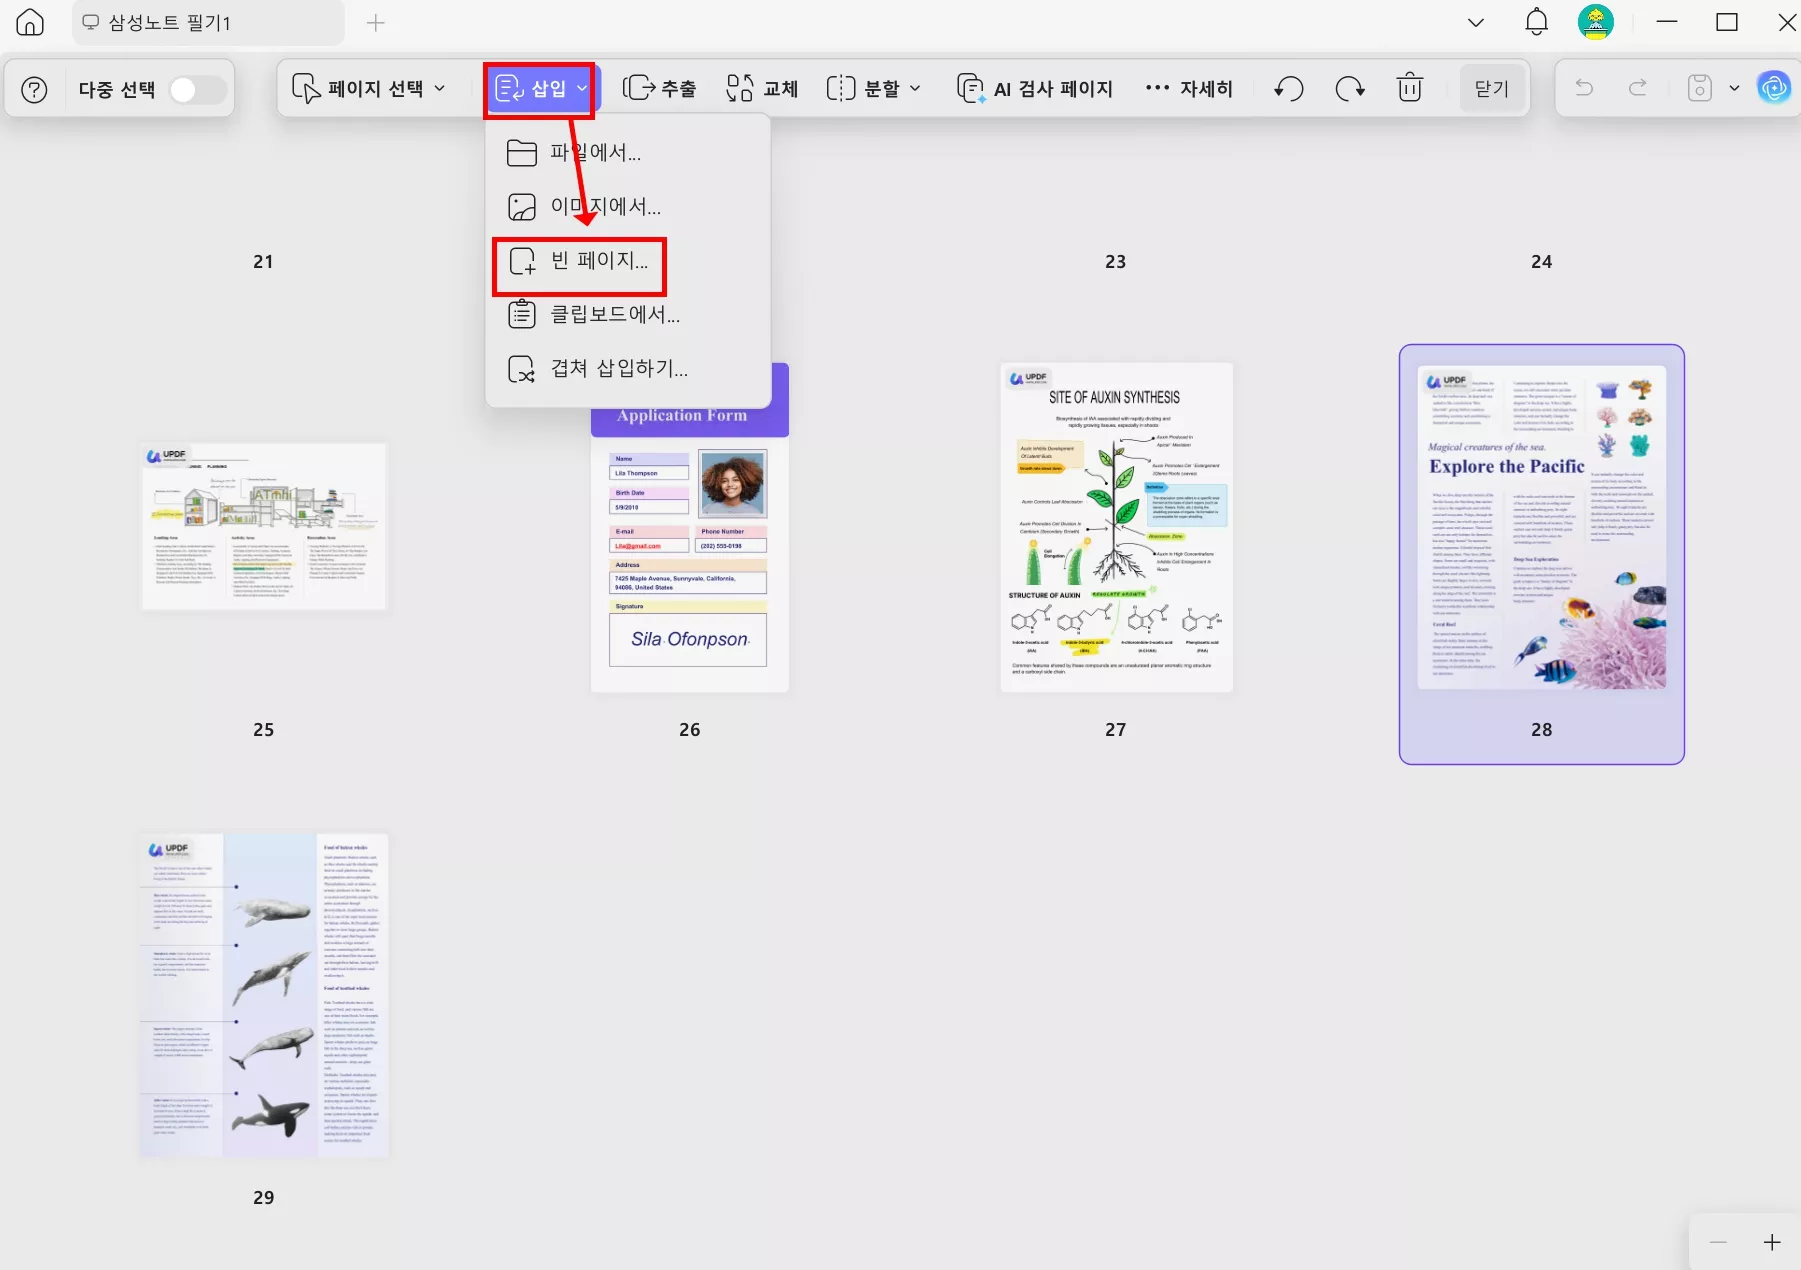The width and height of the screenshot is (1801, 1270).
Task: Run AI 검사 페이지 check
Action: (1035, 88)
